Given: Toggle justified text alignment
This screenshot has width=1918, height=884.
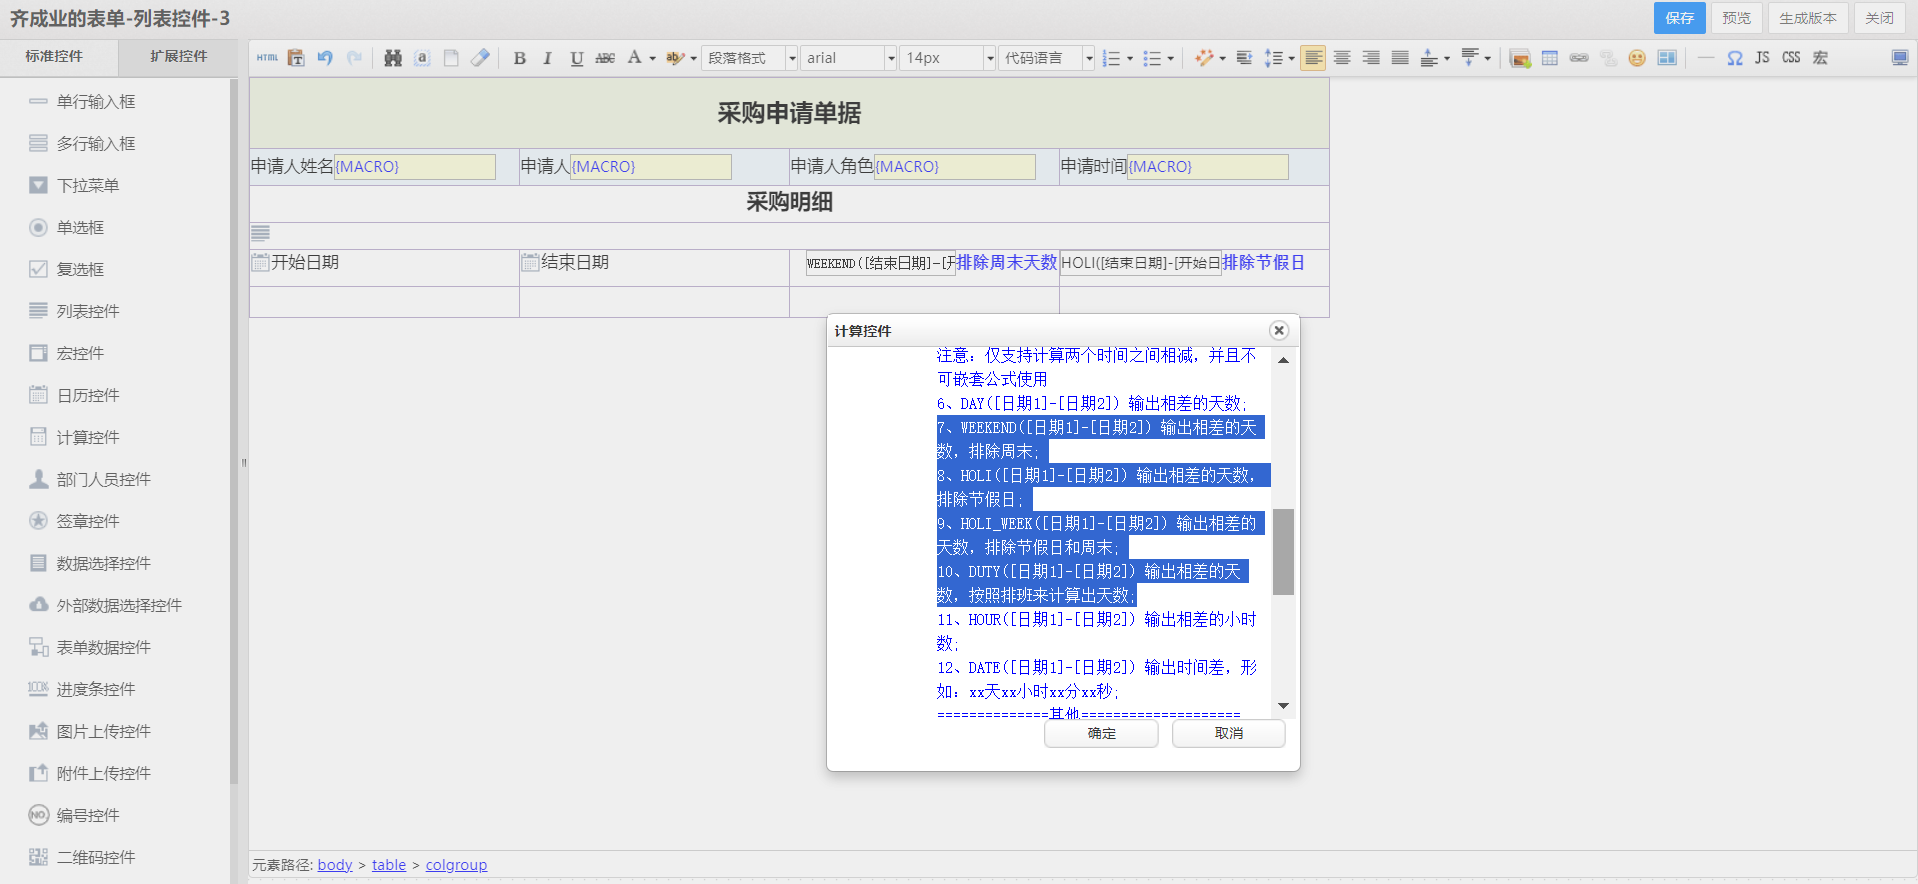Looking at the screenshot, I should (x=1400, y=58).
